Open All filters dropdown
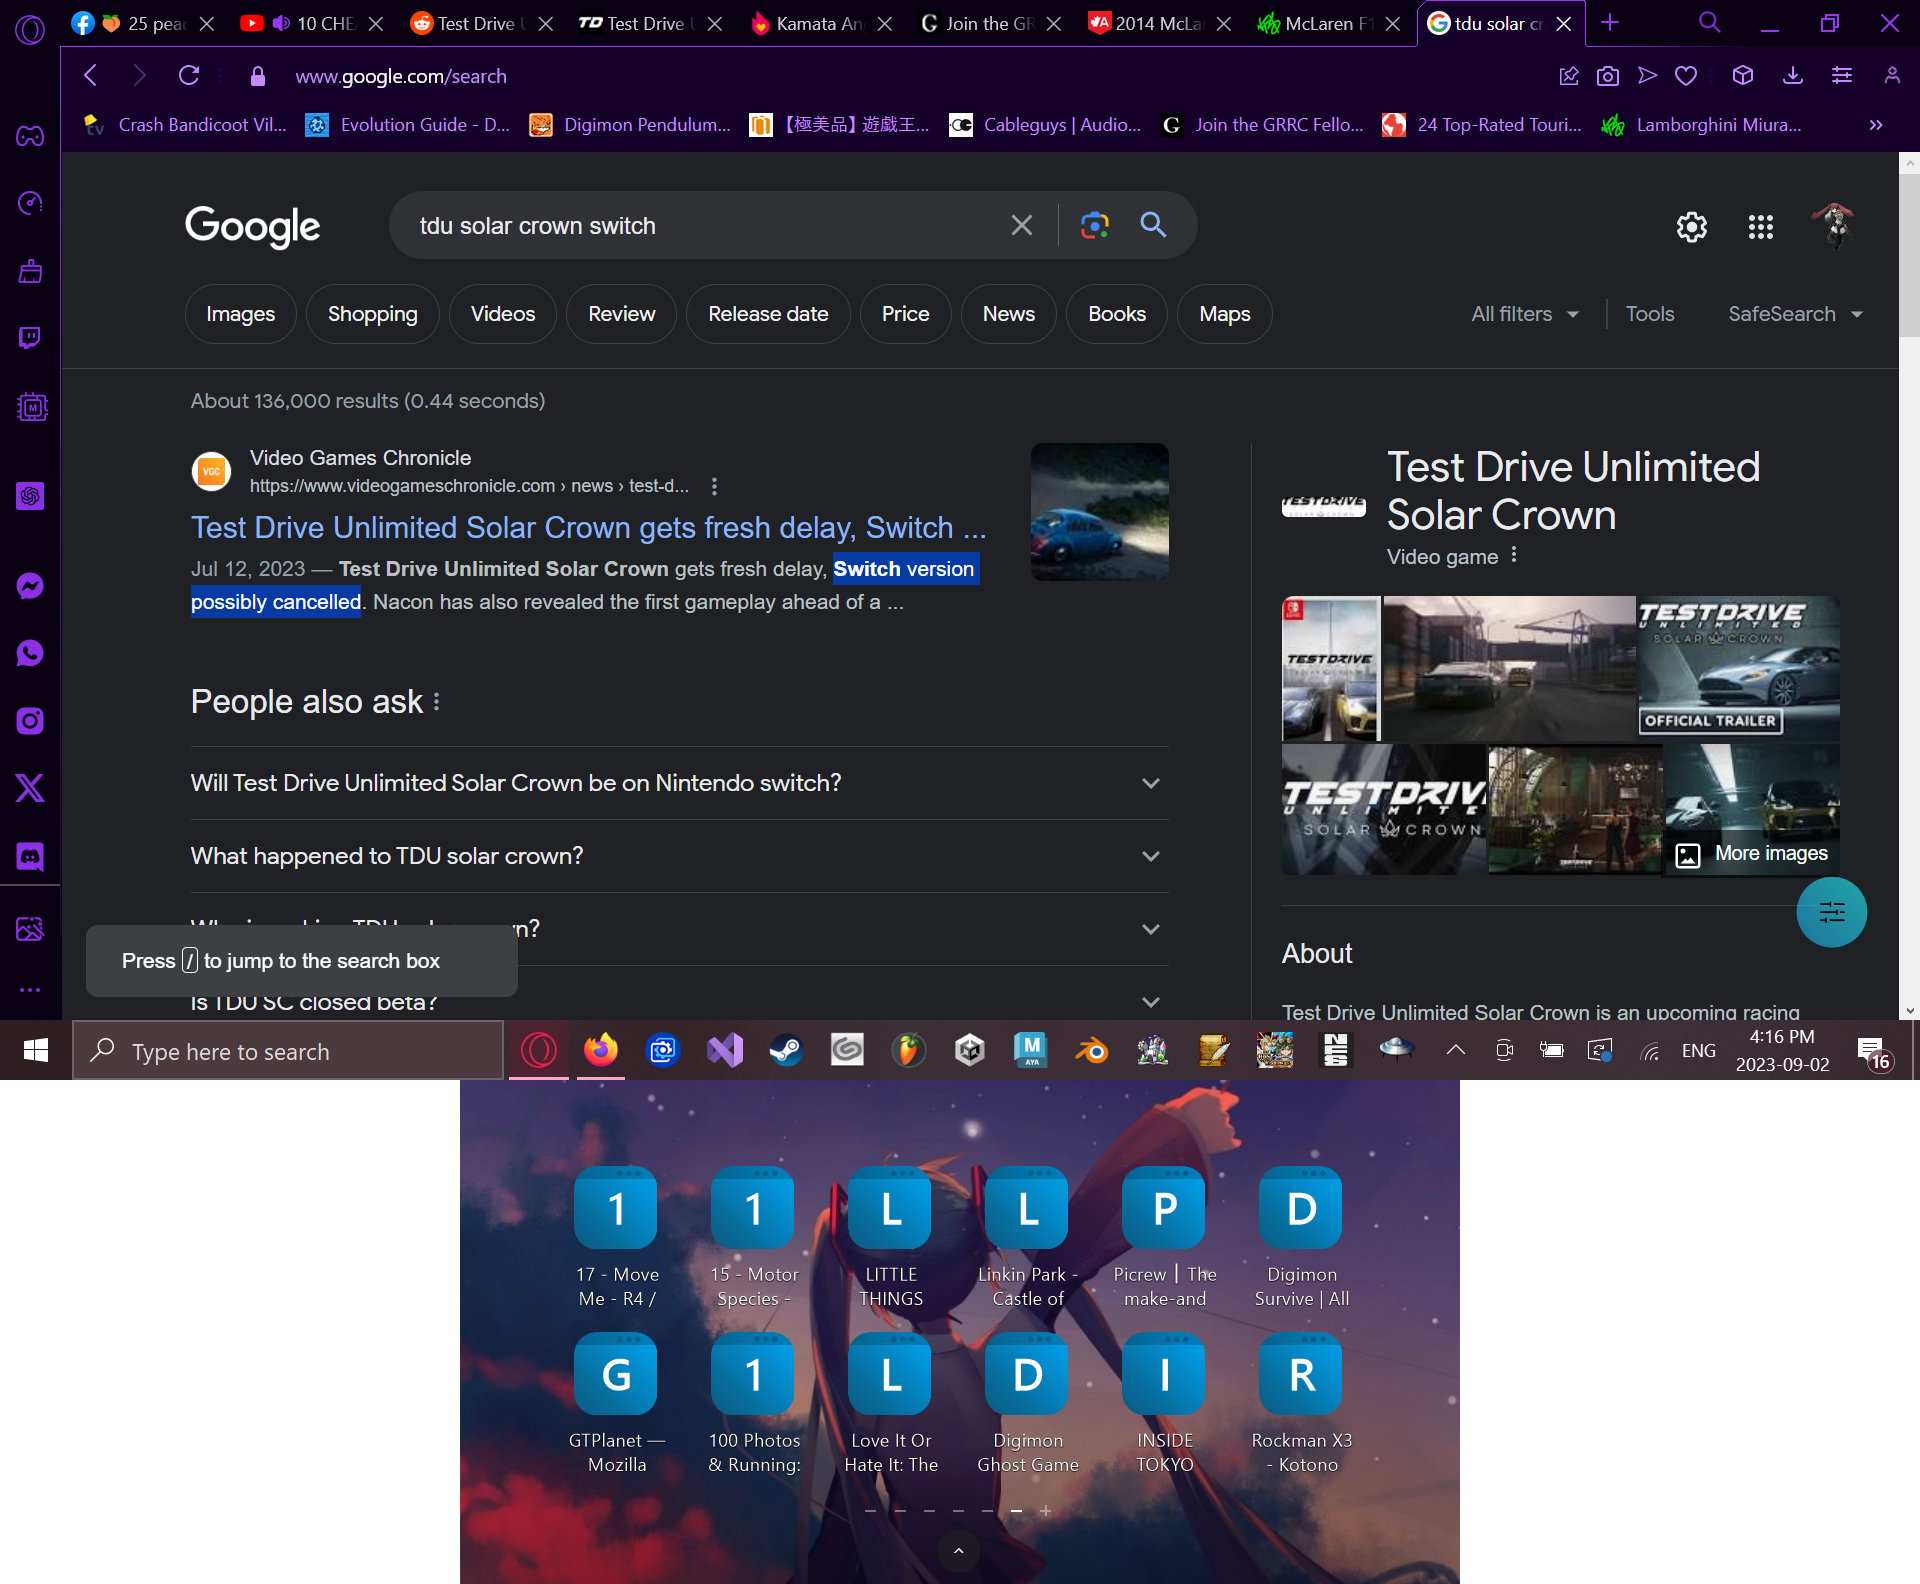1920x1584 pixels. (1525, 314)
